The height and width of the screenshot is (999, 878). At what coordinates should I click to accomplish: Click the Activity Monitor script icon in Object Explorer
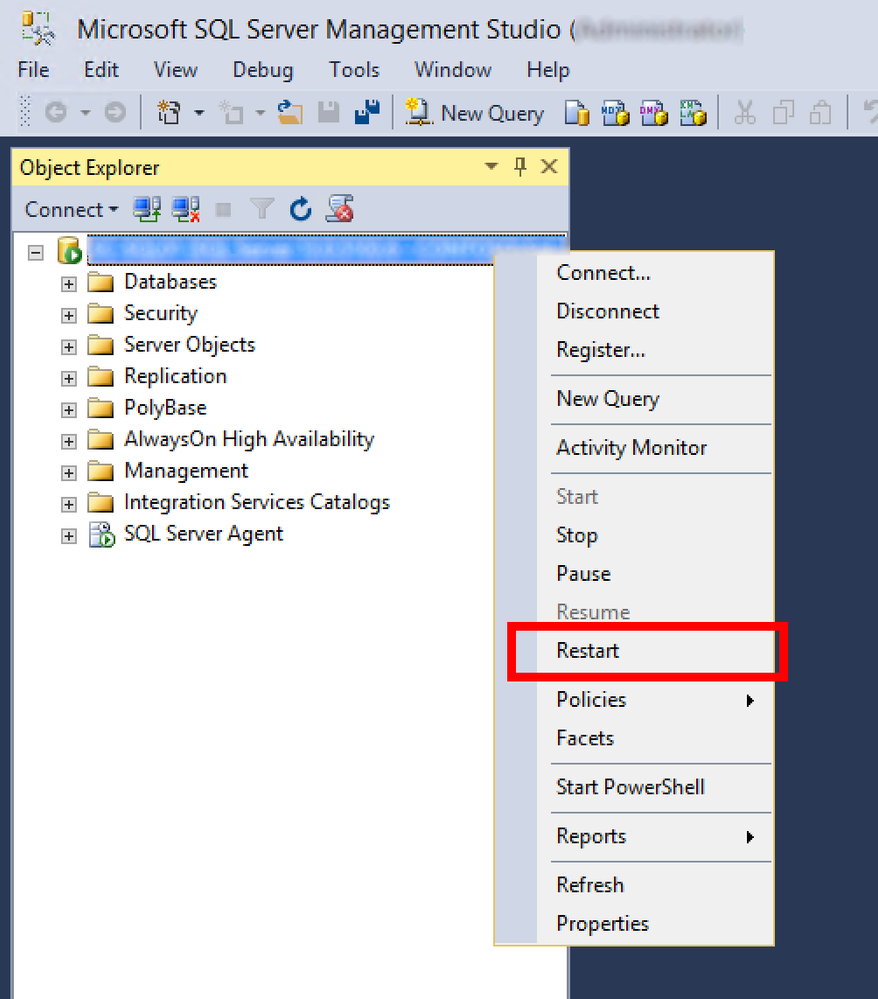click(x=340, y=209)
